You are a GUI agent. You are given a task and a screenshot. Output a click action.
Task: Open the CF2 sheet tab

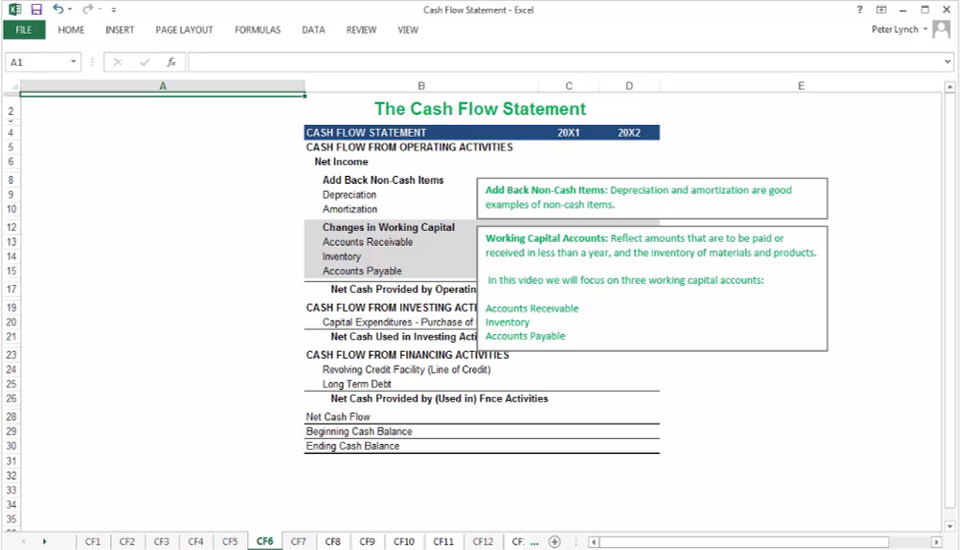[x=127, y=541]
